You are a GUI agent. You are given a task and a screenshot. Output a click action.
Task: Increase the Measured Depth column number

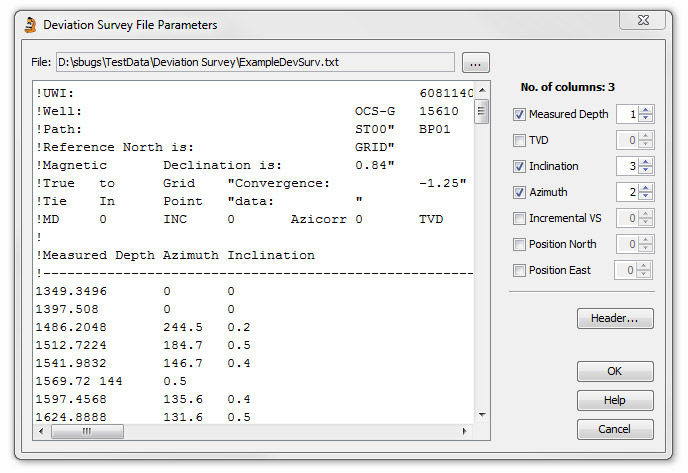[x=645, y=110]
